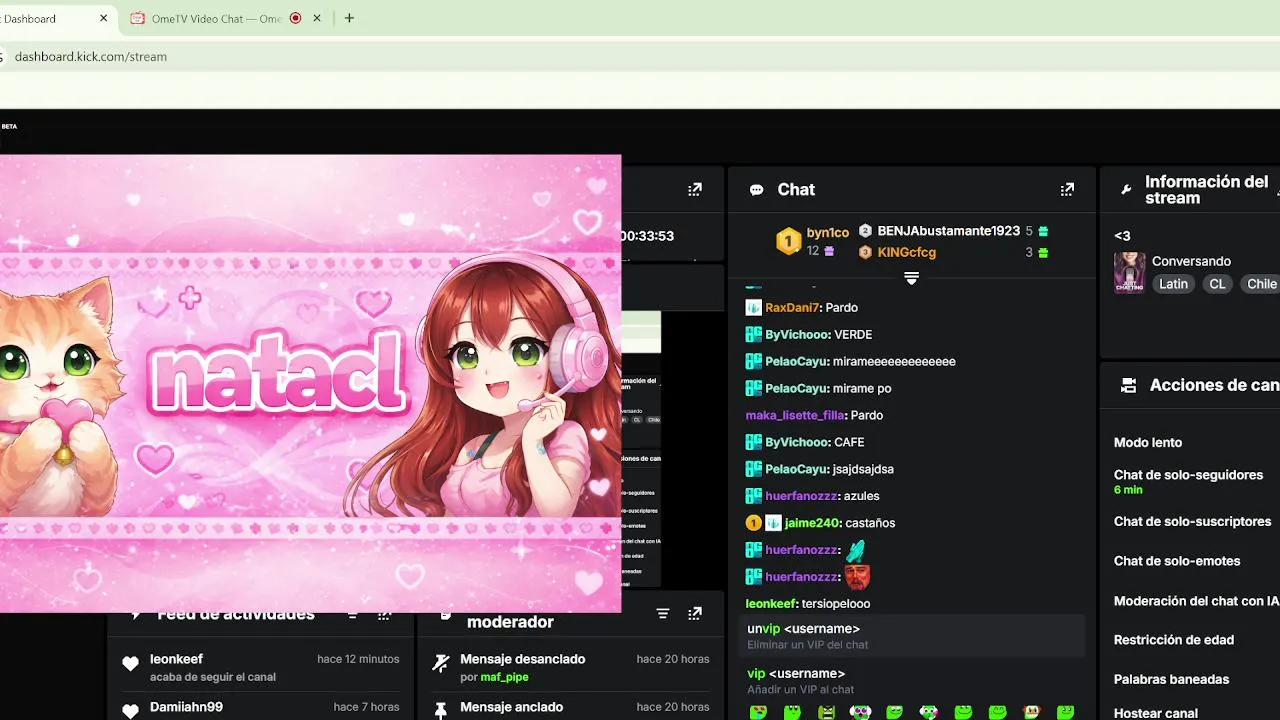Viewport: 1280px width, 720px height.
Task: Click Chat de solo-emotes option
Action: coord(1177,561)
